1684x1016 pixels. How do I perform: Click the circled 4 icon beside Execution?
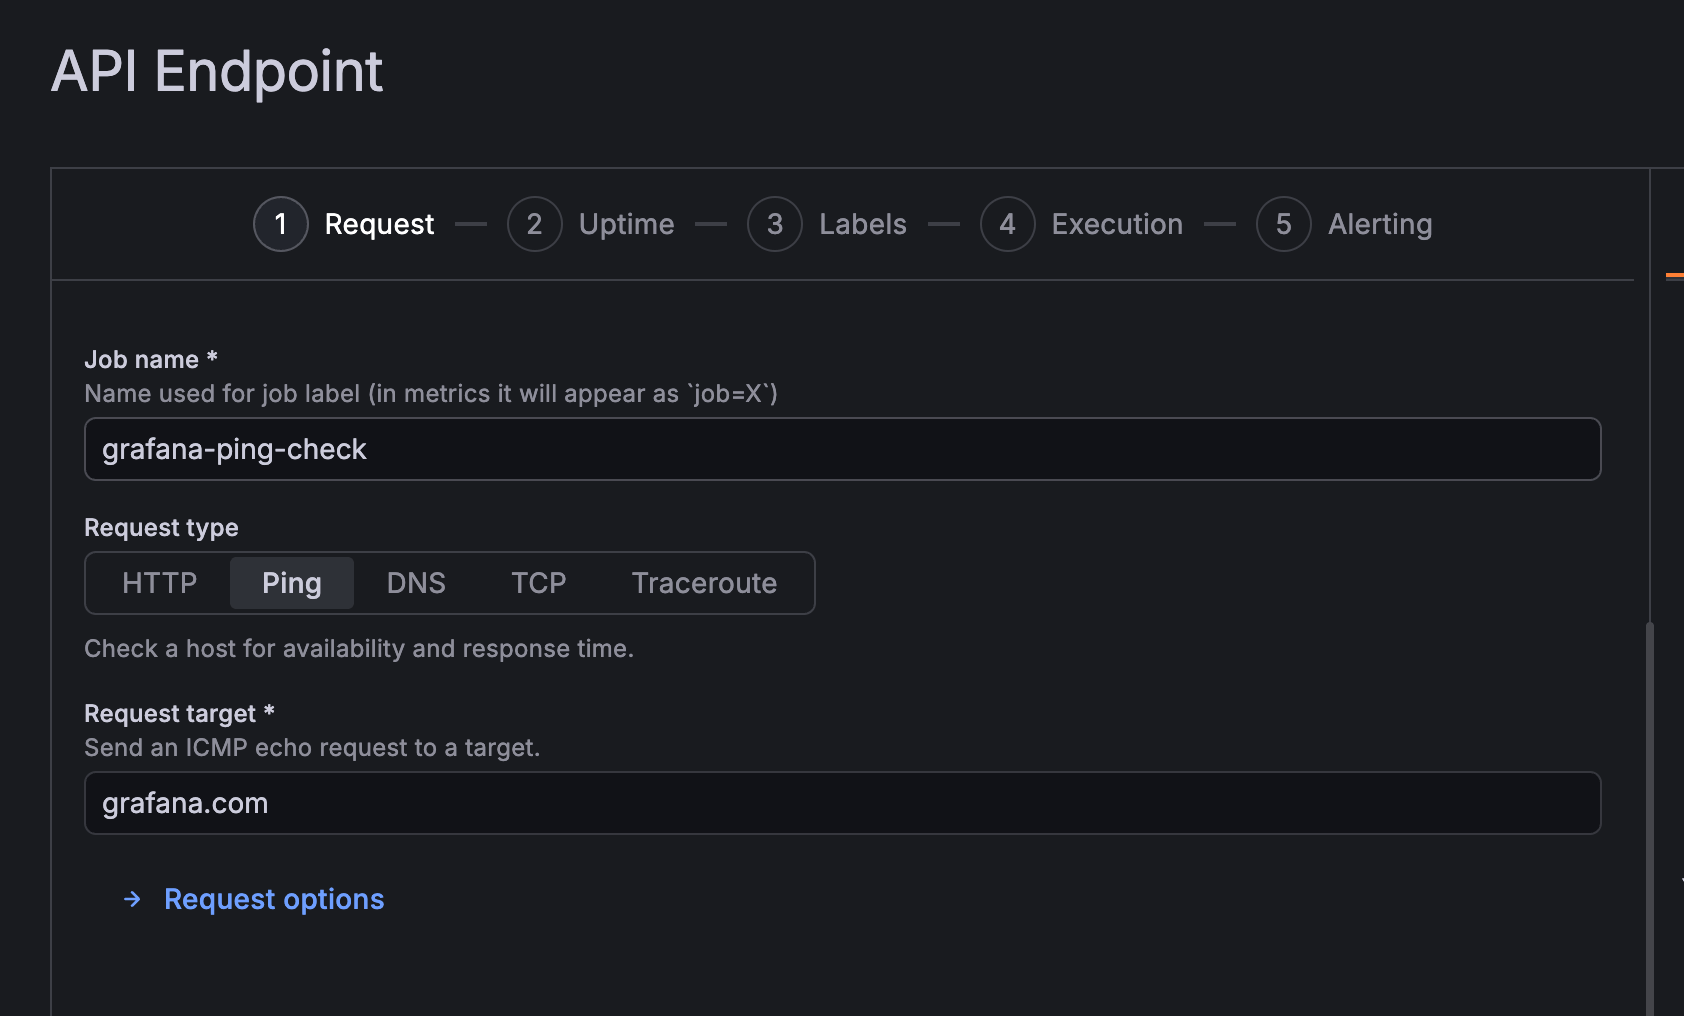click(x=1007, y=224)
